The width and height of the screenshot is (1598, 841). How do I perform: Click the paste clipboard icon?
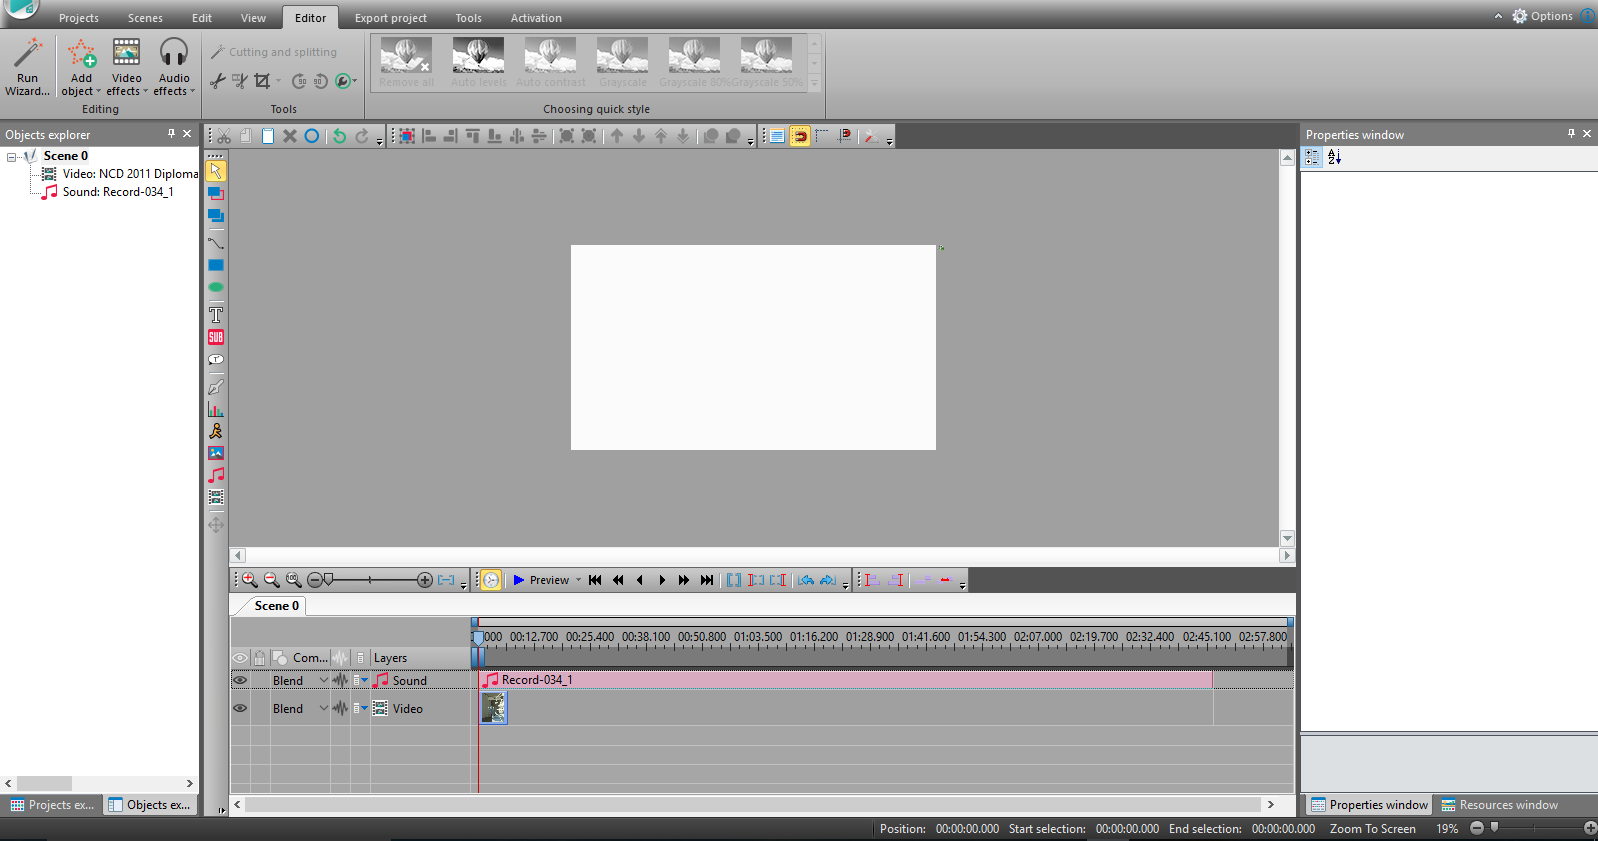268,136
